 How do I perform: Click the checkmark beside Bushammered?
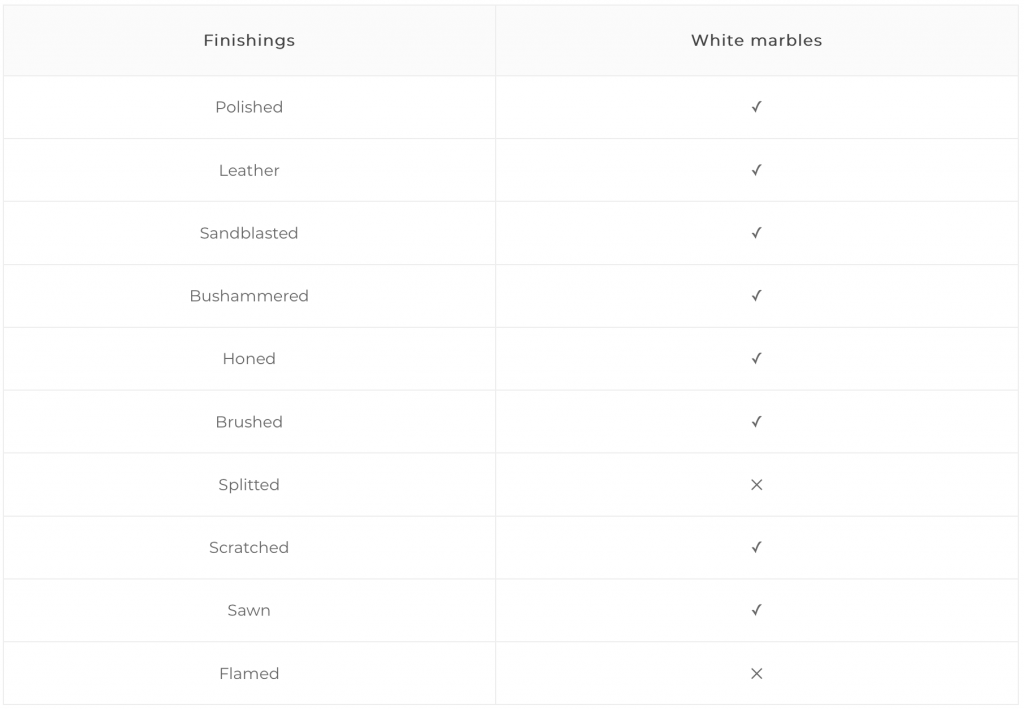[x=756, y=296]
